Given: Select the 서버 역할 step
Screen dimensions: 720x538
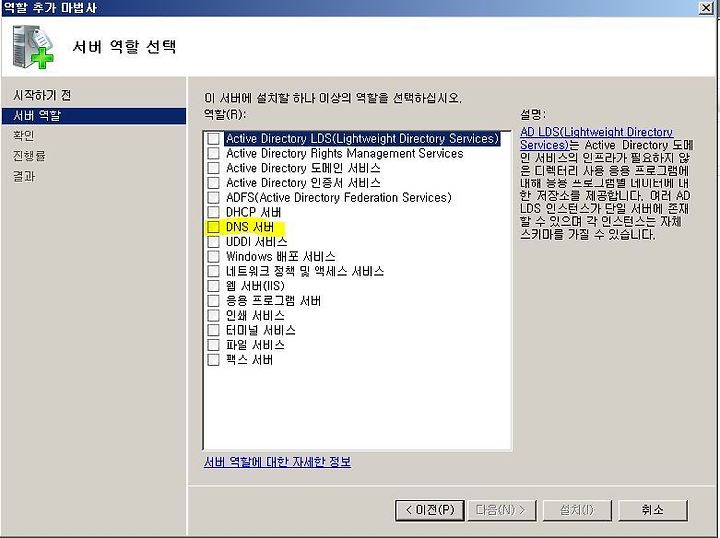Looking at the screenshot, I should 94,116.
